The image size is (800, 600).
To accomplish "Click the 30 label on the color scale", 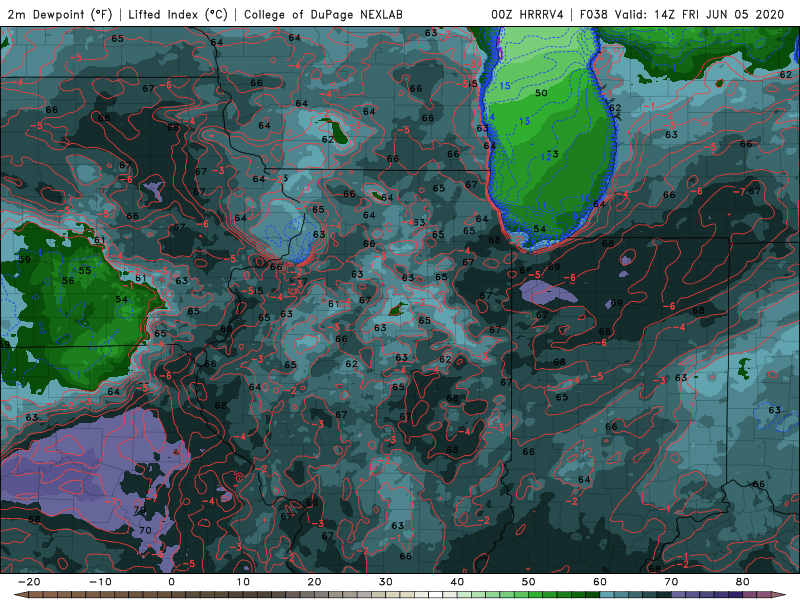I will tap(386, 582).
